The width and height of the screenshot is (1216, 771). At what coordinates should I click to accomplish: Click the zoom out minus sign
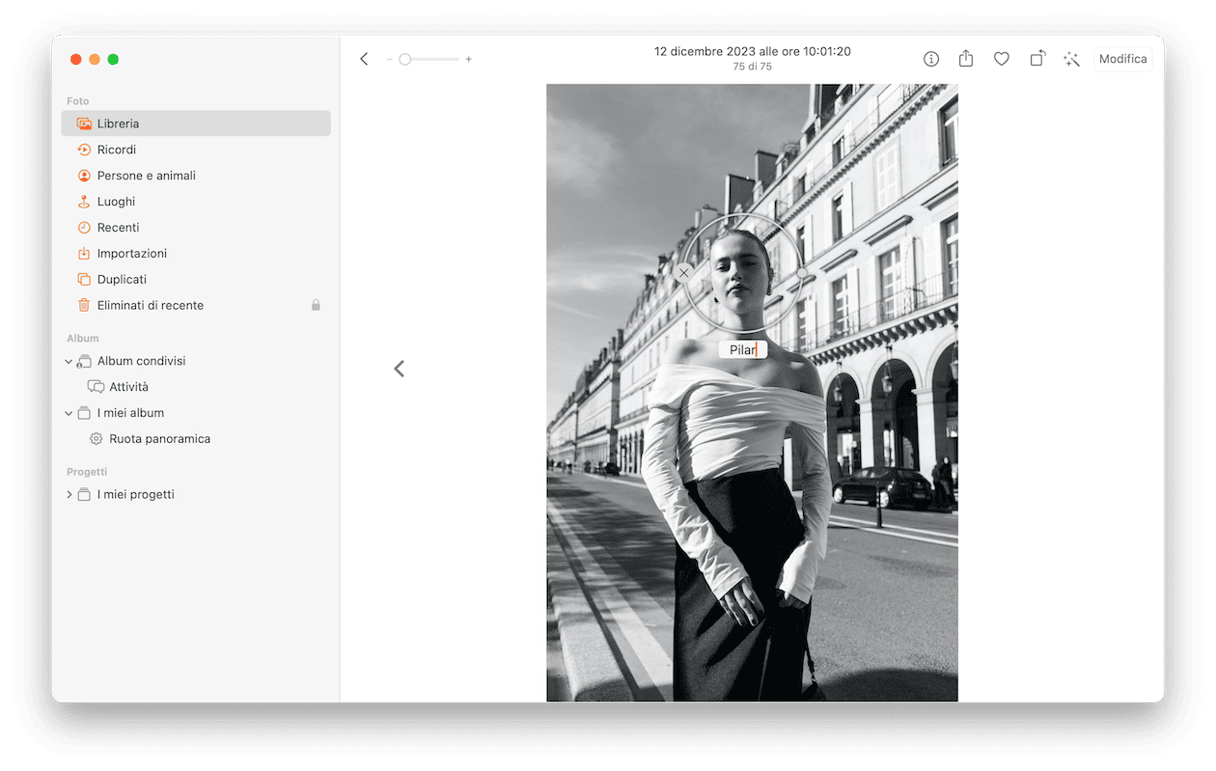click(390, 59)
